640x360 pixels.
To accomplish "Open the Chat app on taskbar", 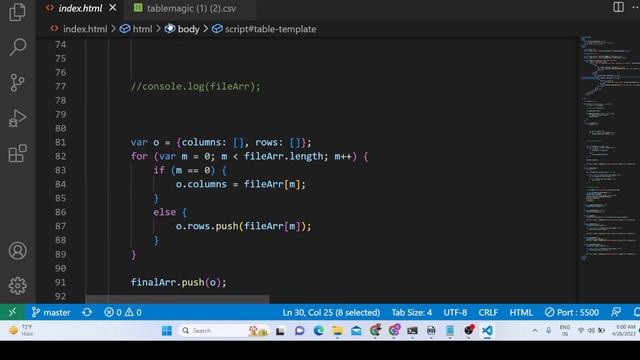I will point(300,330).
